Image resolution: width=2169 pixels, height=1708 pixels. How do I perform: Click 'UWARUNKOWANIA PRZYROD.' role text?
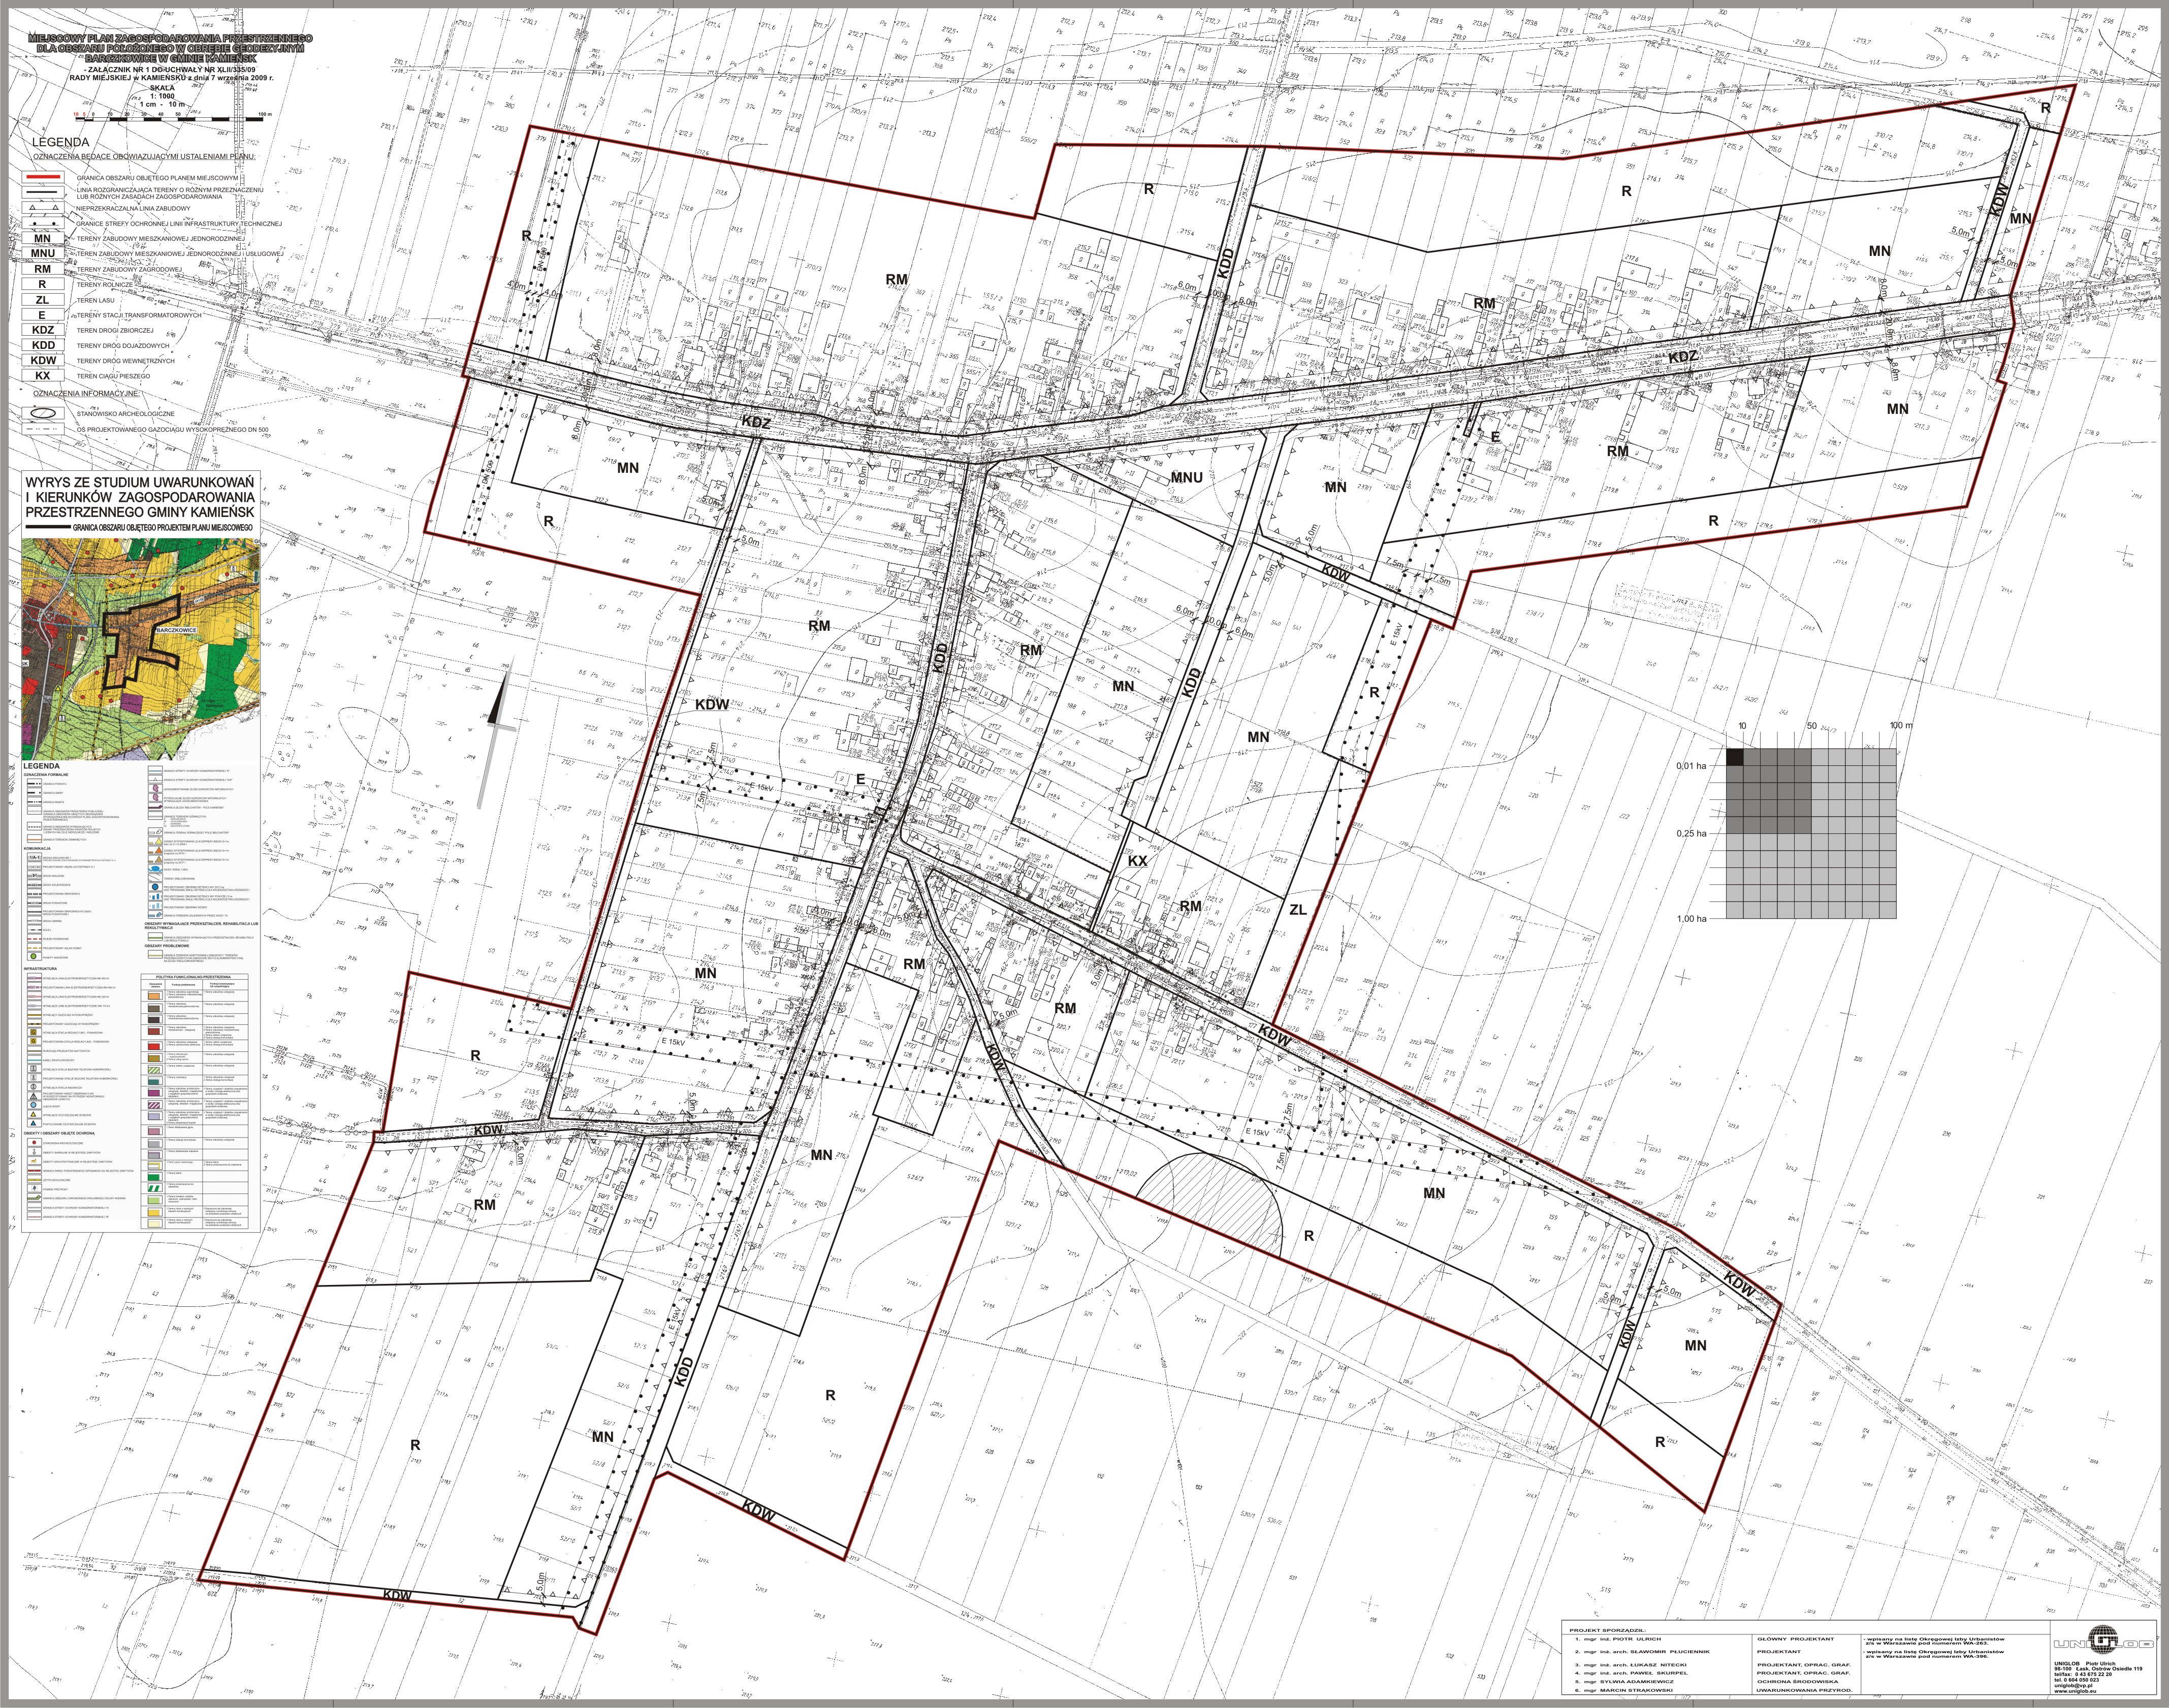click(1805, 1691)
